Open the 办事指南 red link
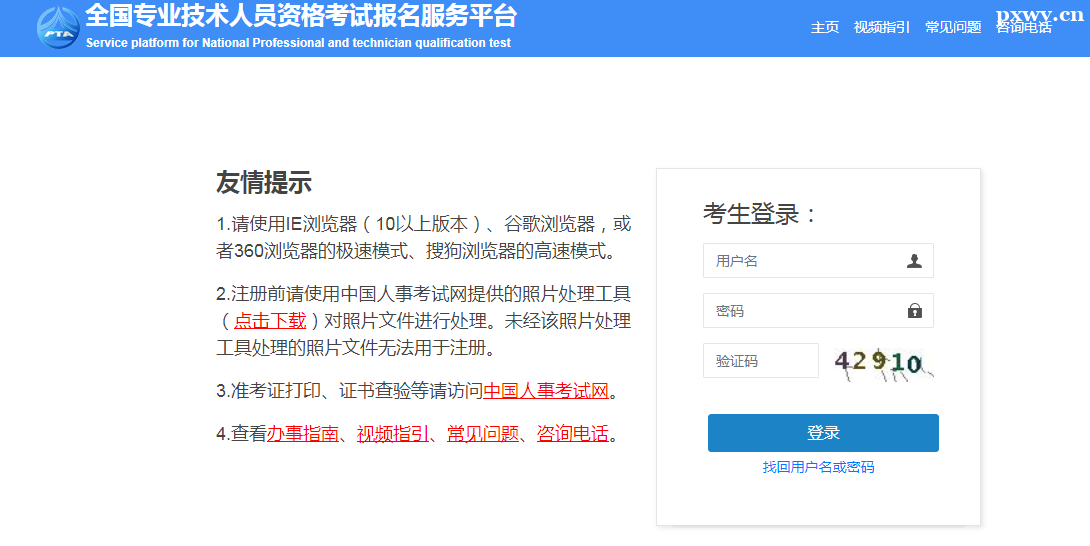 pos(303,434)
